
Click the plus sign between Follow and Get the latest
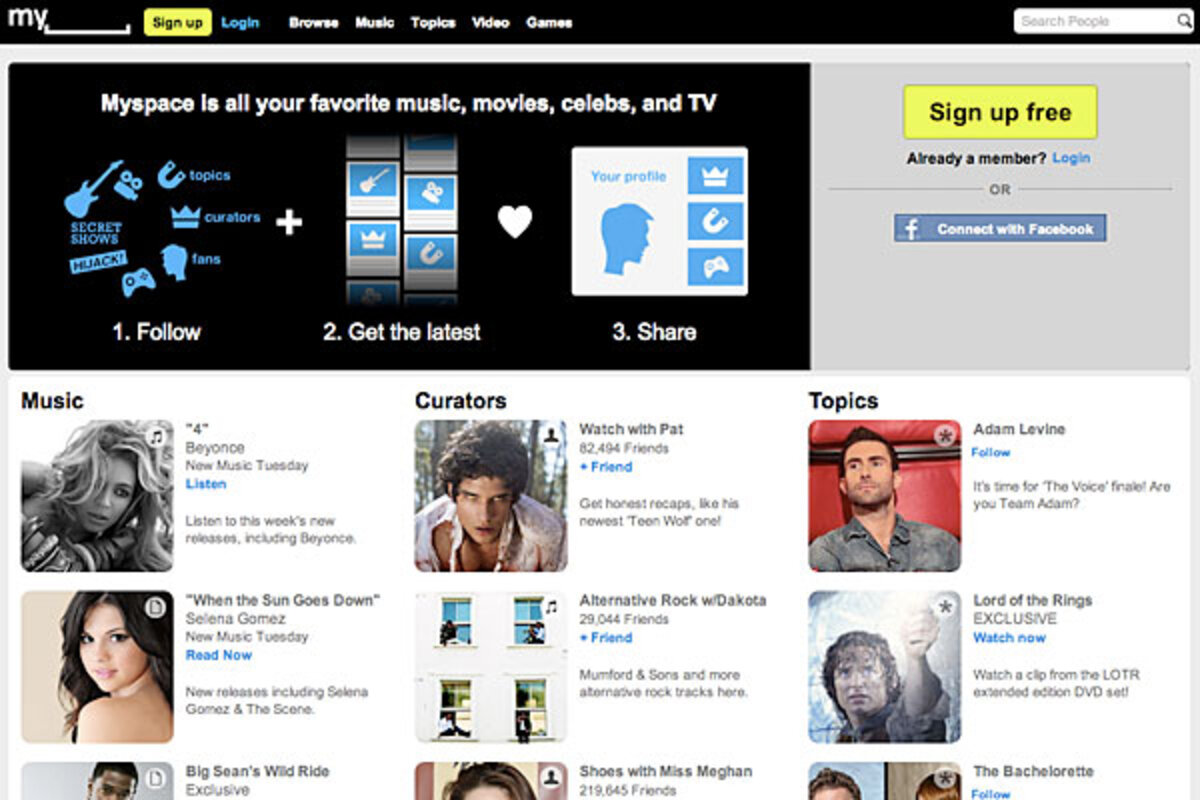pyautogui.click(x=289, y=222)
